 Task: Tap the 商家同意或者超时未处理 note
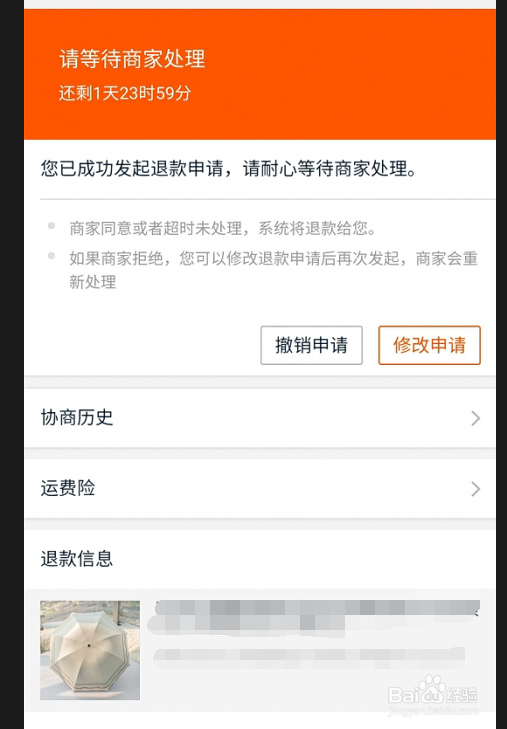coord(223,228)
